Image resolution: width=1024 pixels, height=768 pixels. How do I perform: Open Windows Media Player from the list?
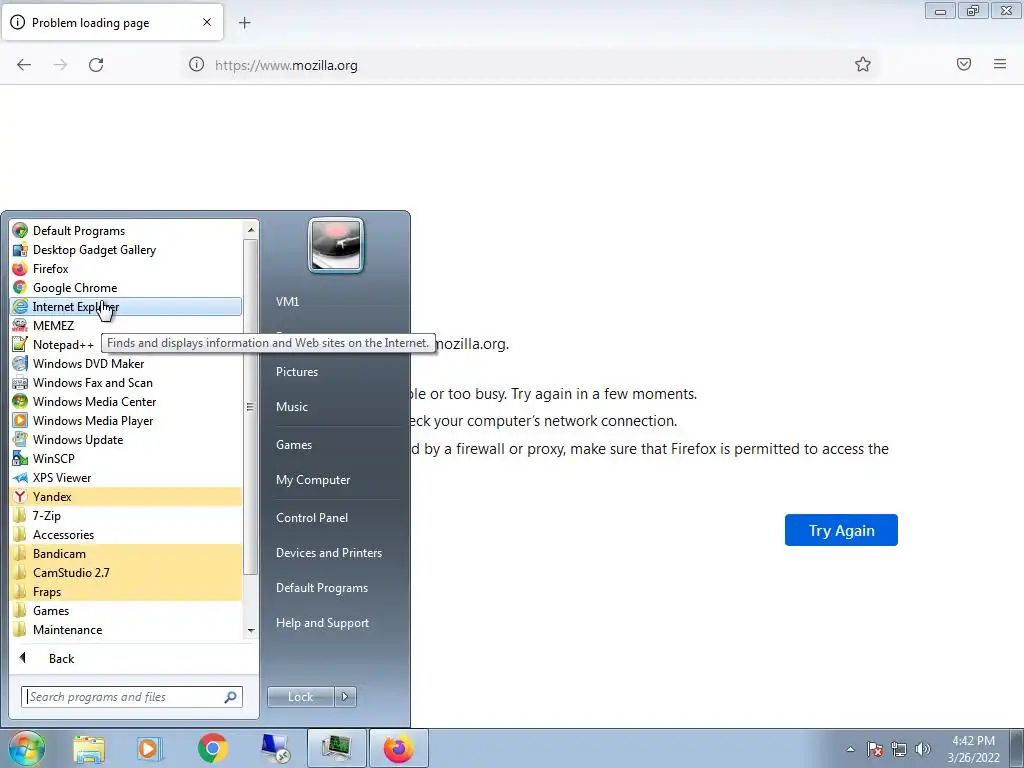coord(126,421)
